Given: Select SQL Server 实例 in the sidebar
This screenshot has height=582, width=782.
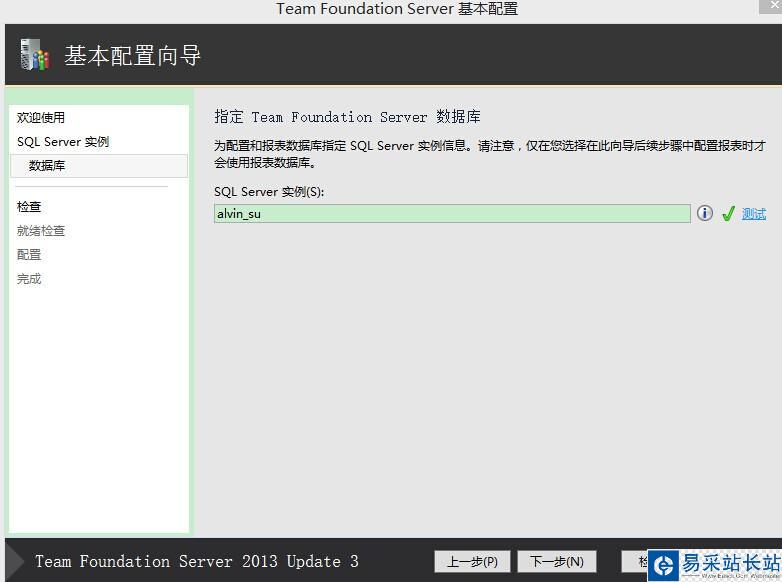Looking at the screenshot, I should point(63,142).
